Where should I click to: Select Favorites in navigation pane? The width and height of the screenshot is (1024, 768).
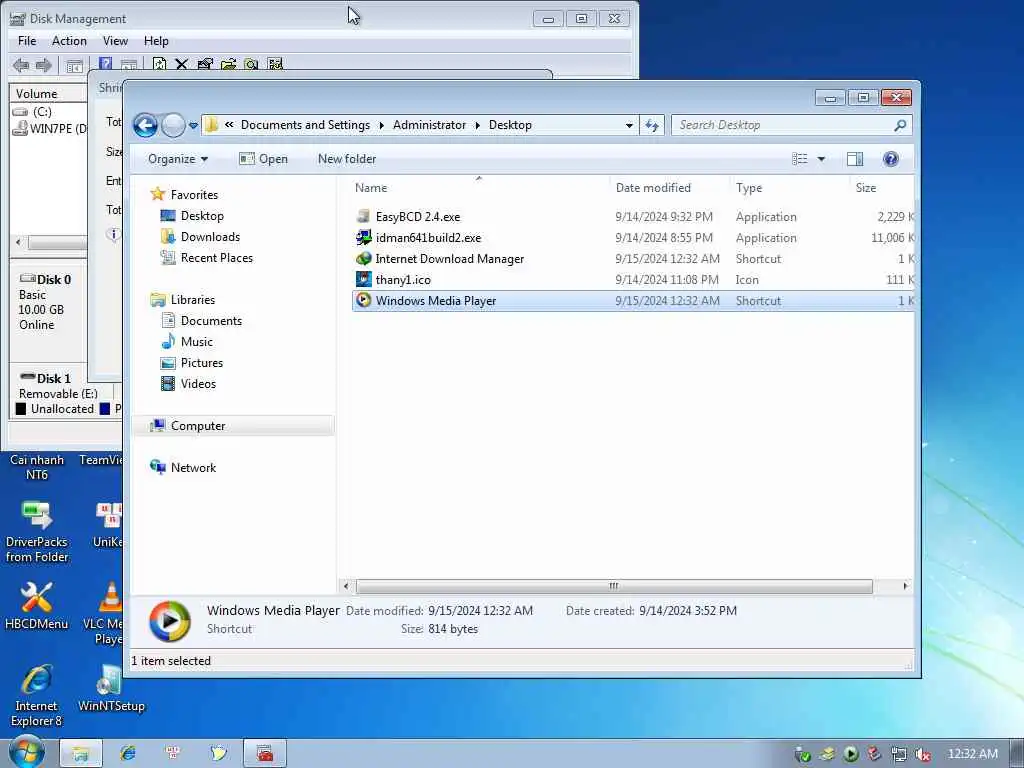click(x=194, y=195)
